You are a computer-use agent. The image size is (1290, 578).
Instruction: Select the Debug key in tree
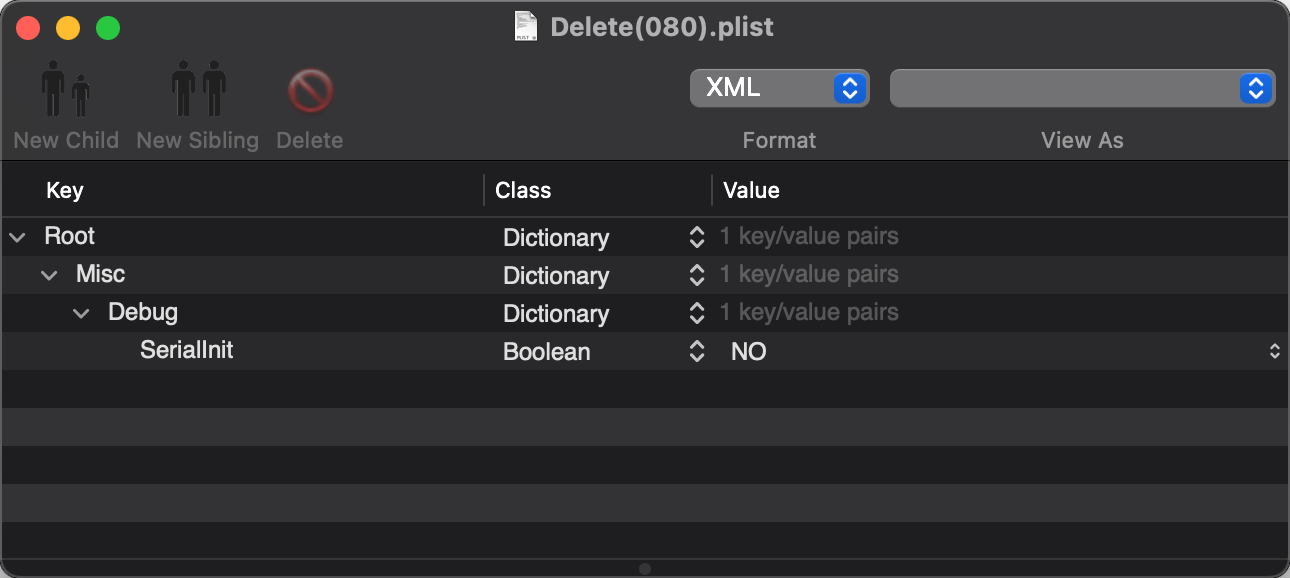tap(143, 312)
